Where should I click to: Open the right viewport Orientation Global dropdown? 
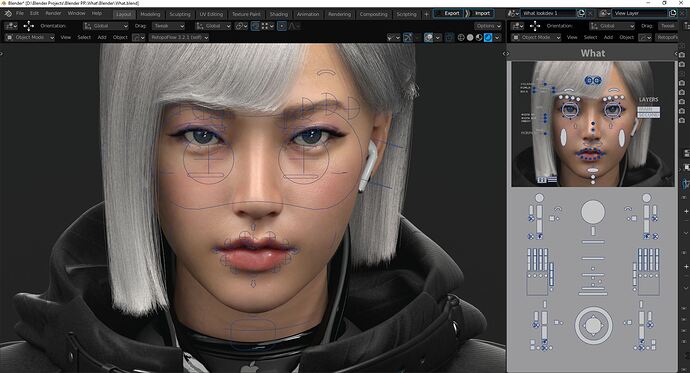tap(612, 26)
